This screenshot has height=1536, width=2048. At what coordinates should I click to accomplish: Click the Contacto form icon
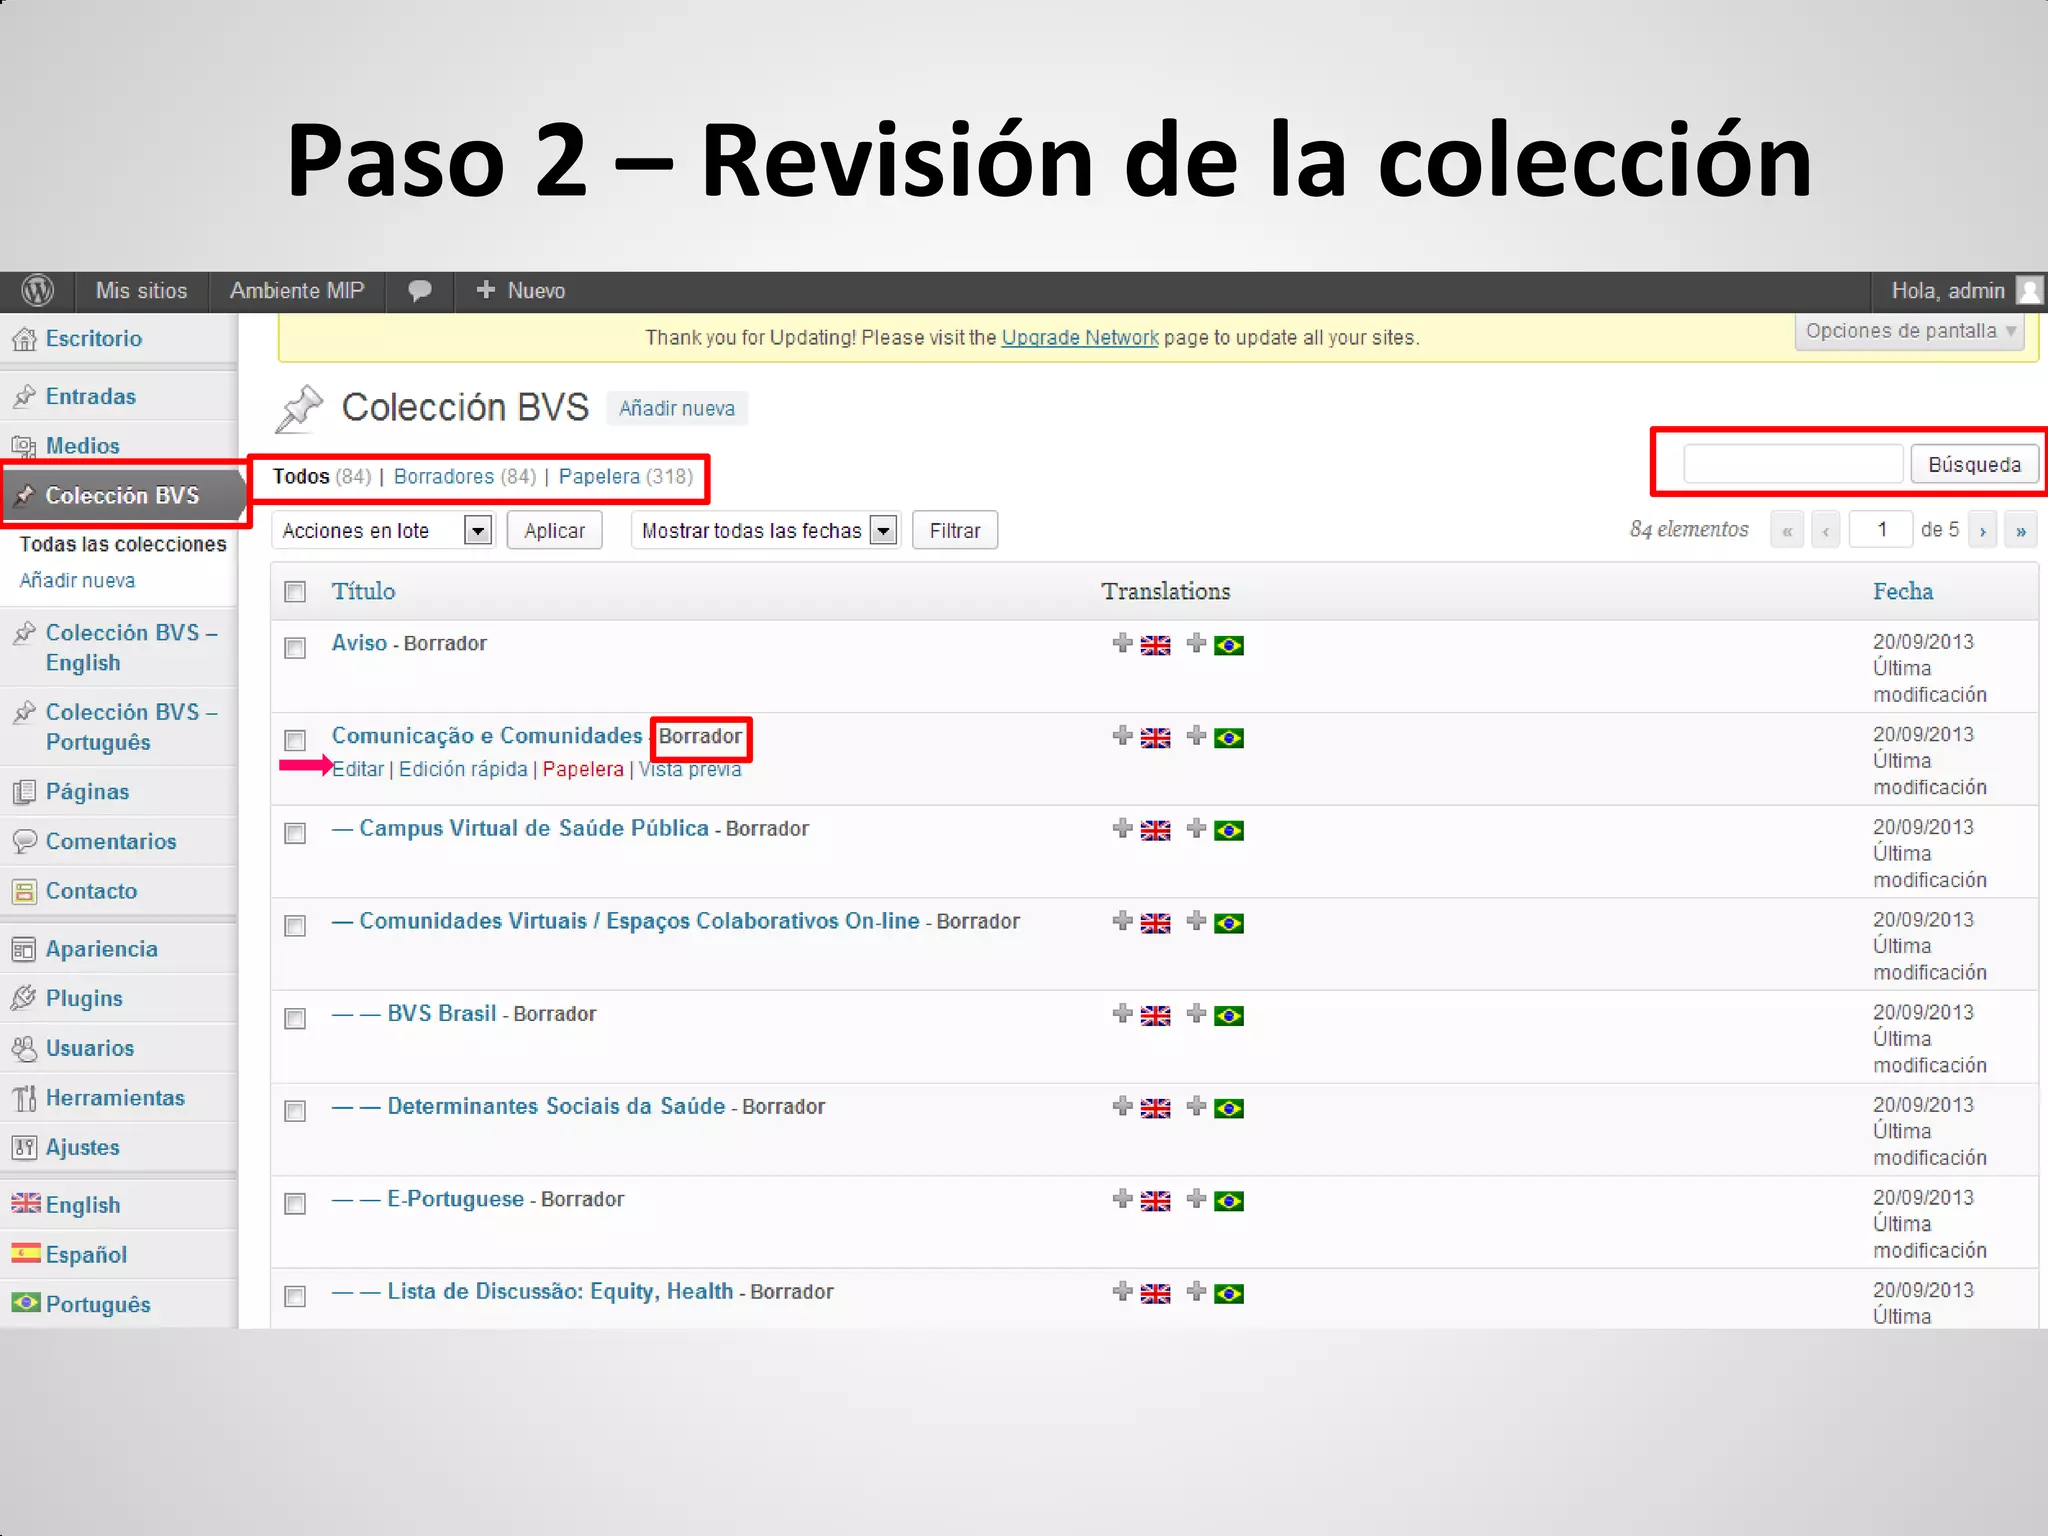pyautogui.click(x=24, y=891)
